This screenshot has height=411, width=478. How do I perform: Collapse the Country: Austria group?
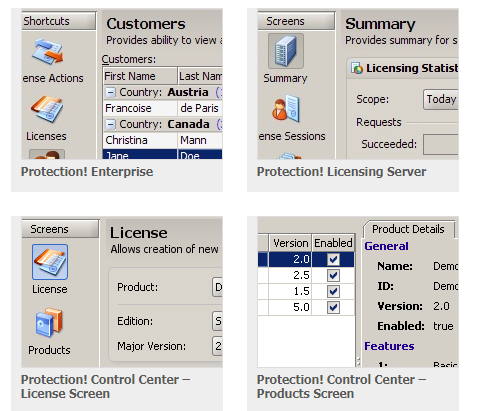110,92
